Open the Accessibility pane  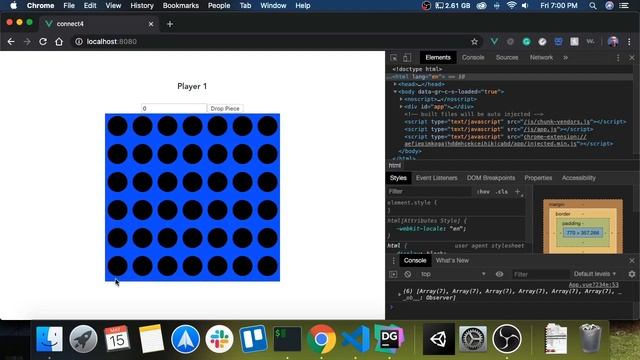[578, 178]
